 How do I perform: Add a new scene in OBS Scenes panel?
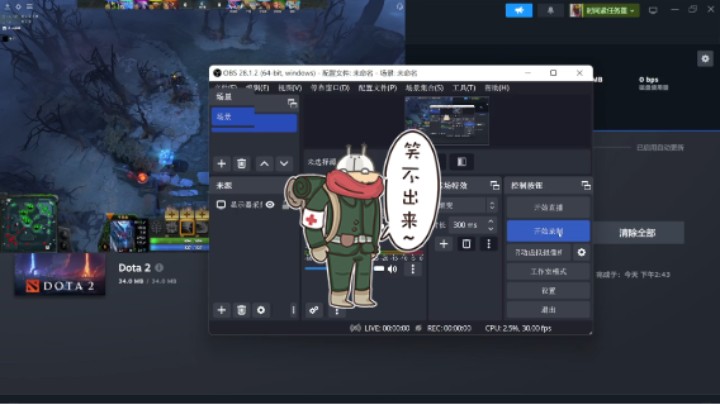point(221,163)
